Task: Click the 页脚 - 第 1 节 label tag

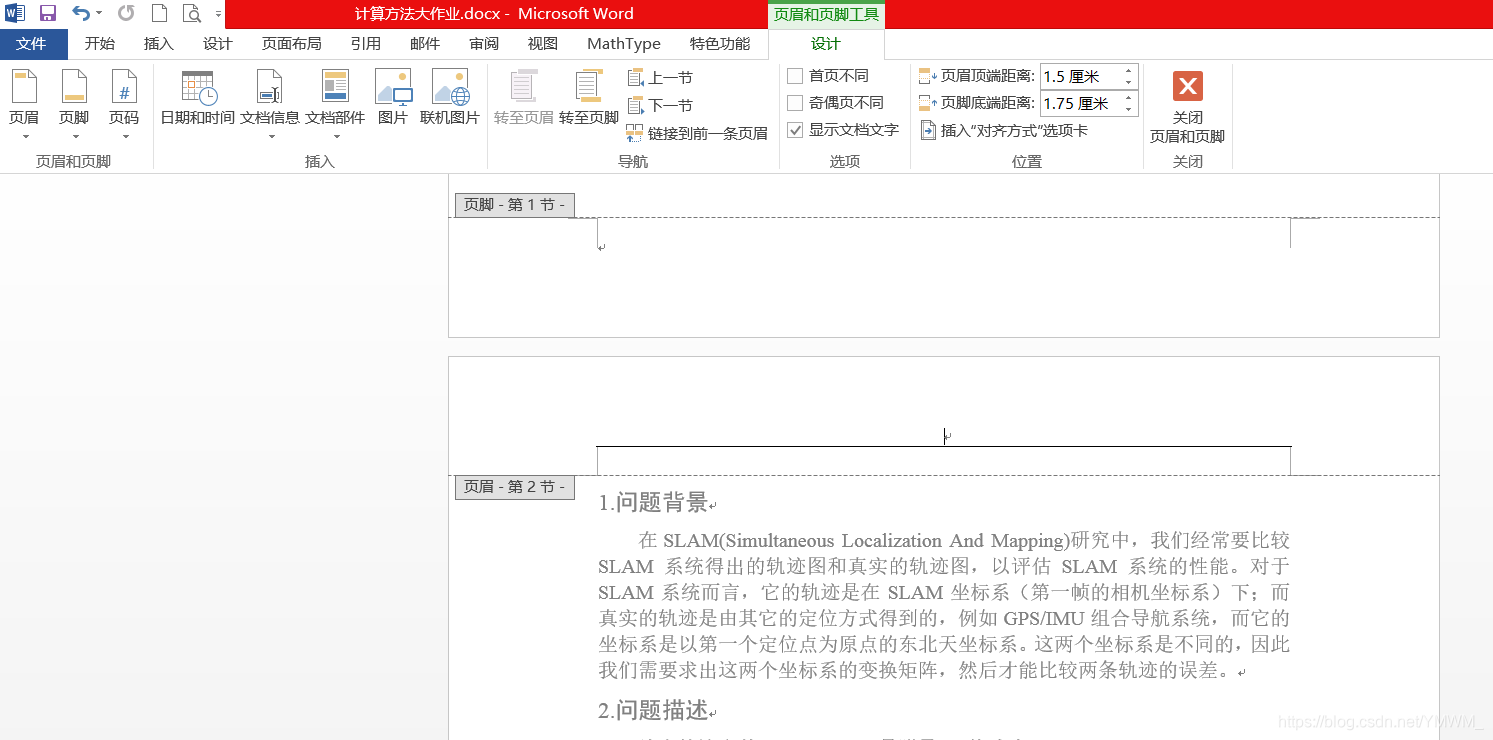Action: [x=514, y=205]
